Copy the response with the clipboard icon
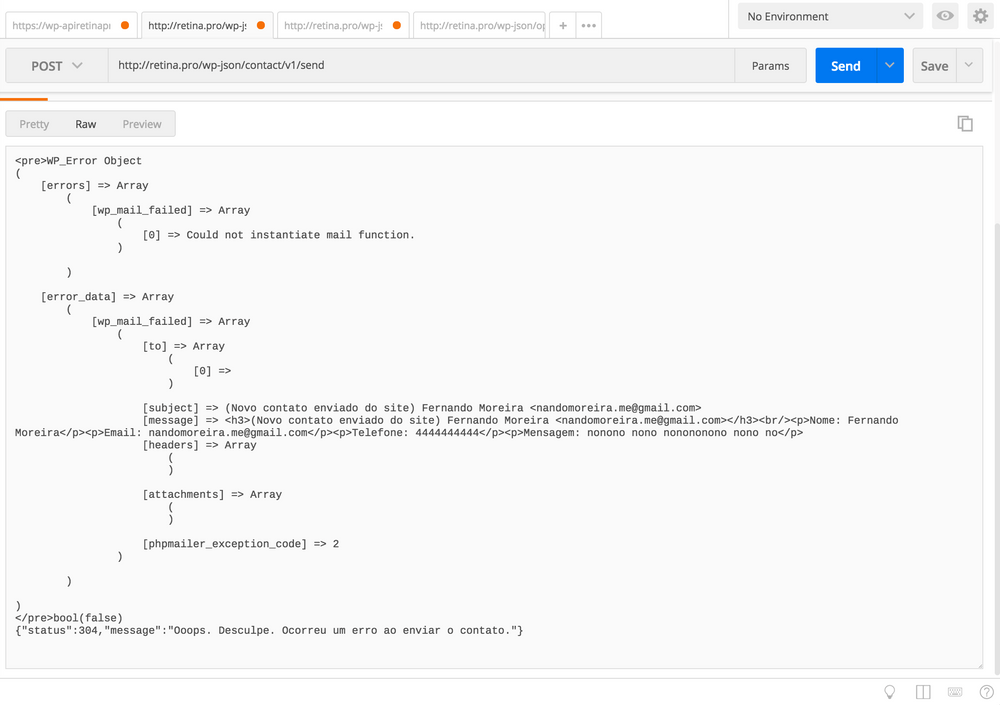Image resolution: width=1000 pixels, height=705 pixels. 965,124
